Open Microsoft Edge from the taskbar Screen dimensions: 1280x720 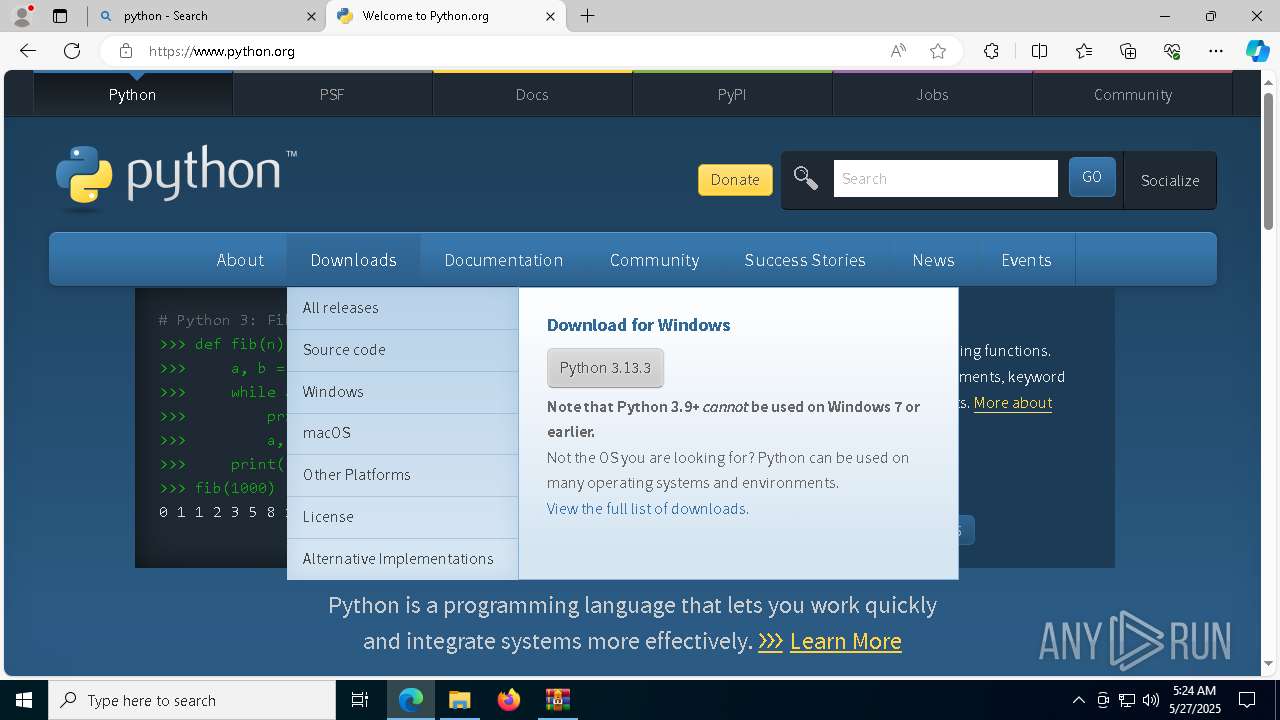[x=411, y=700]
